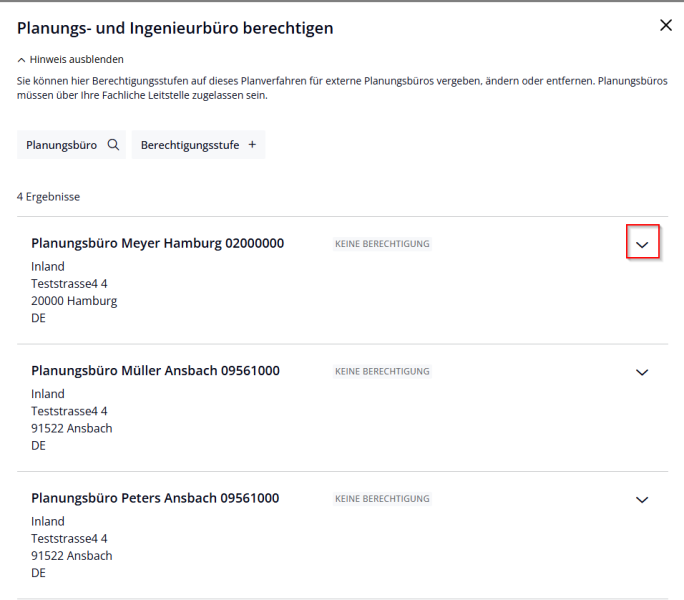Expand the Planungsbüro Meyer Hamburg entry
The height and width of the screenshot is (600, 684).
pos(642,244)
